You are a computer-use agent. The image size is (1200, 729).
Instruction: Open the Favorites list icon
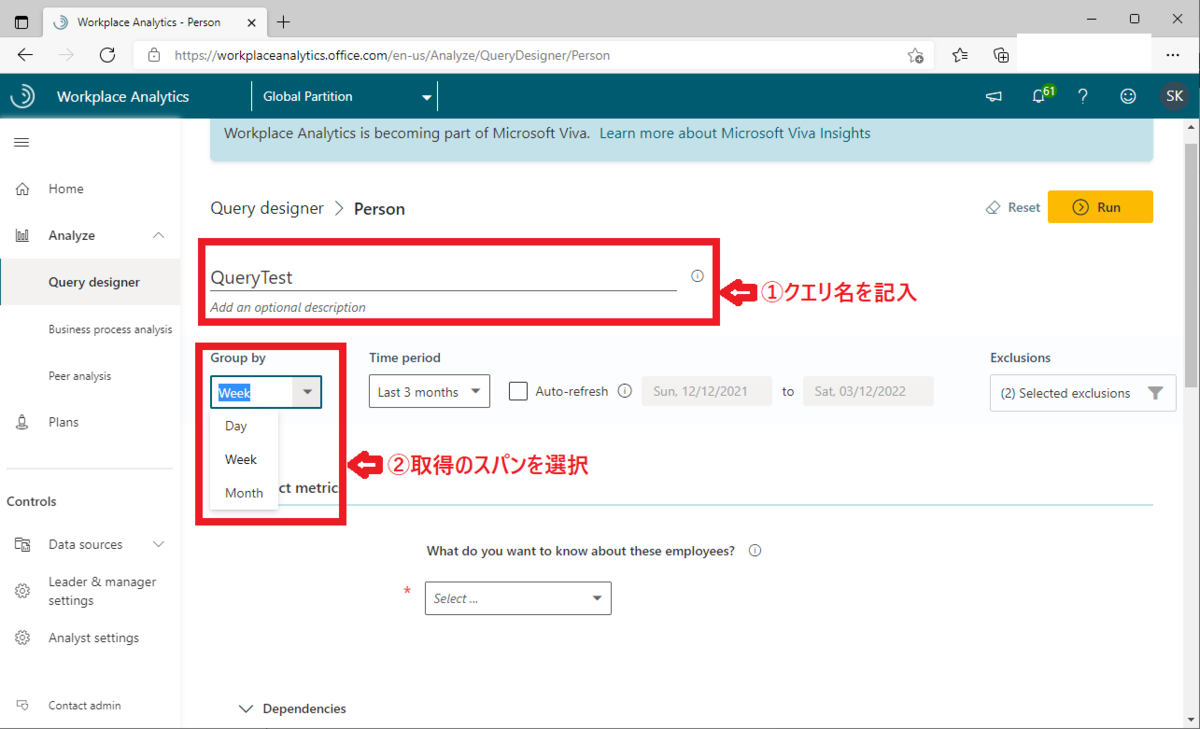(960, 55)
